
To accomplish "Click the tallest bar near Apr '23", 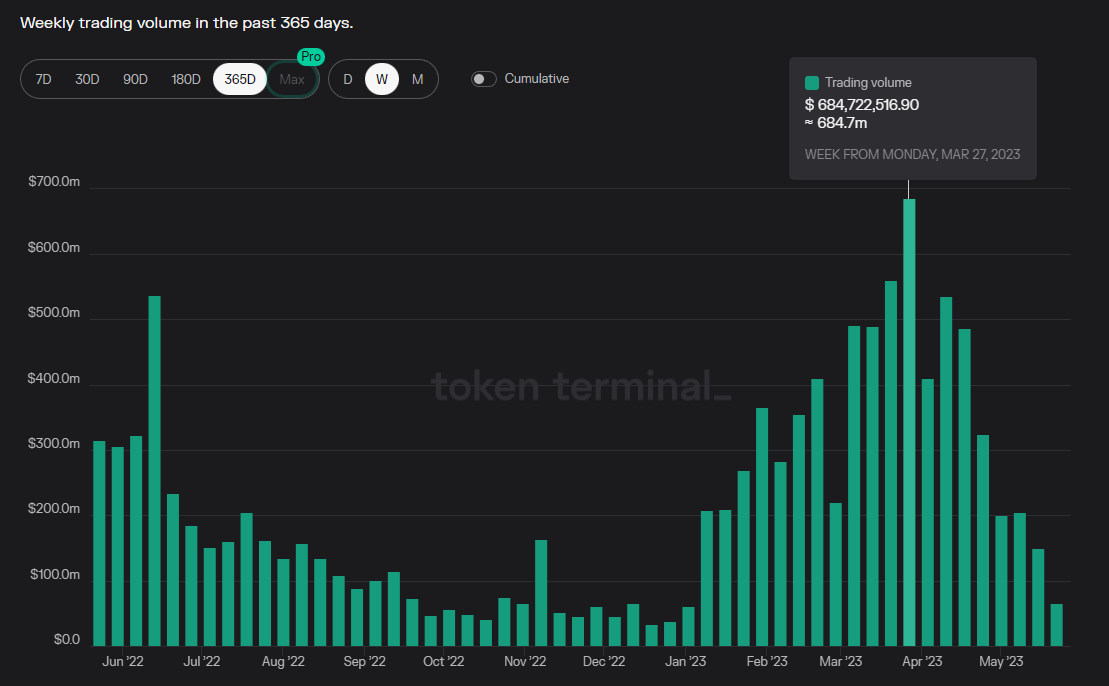I will [x=909, y=420].
